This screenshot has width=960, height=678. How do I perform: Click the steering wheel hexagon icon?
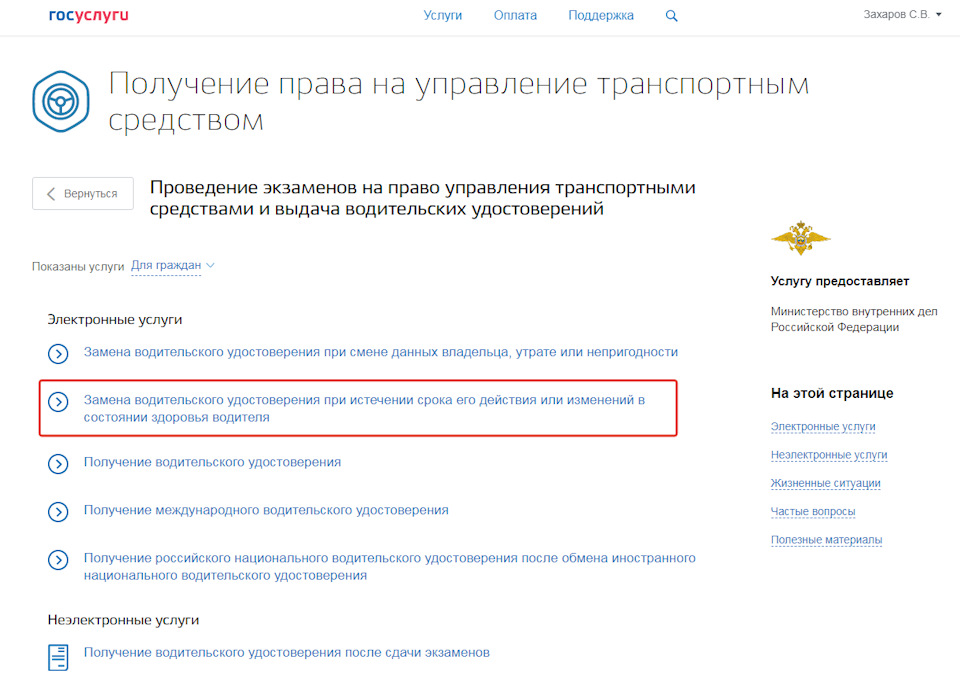click(x=61, y=102)
